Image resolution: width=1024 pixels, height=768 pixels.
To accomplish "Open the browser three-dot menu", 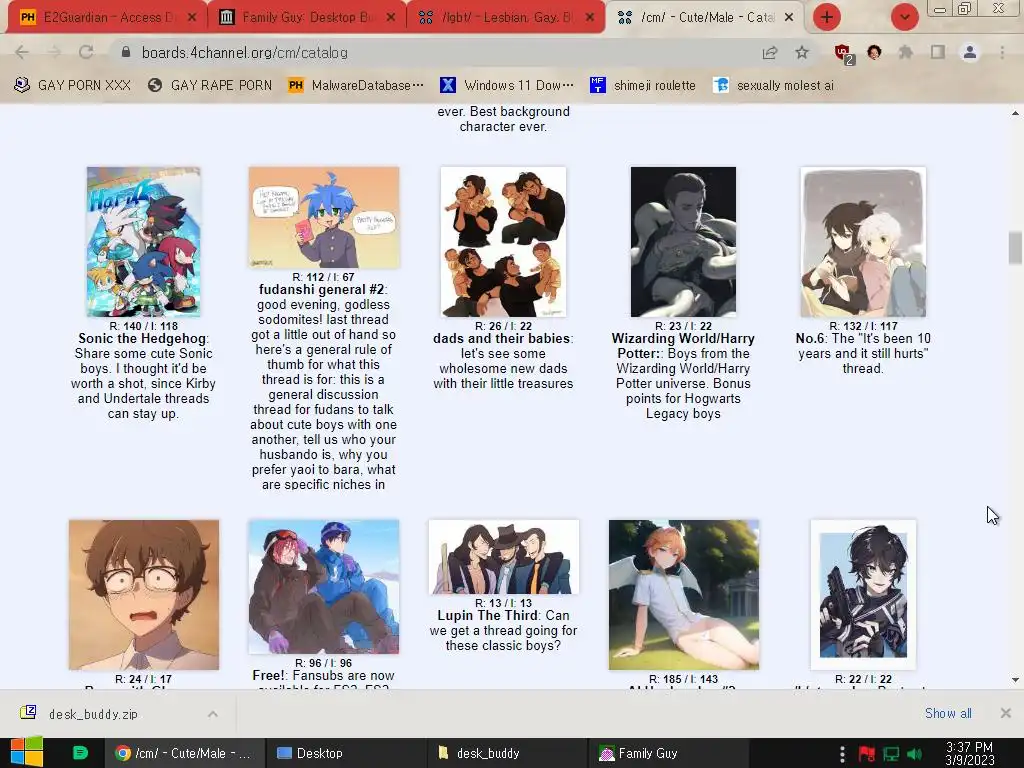I will point(1002,52).
